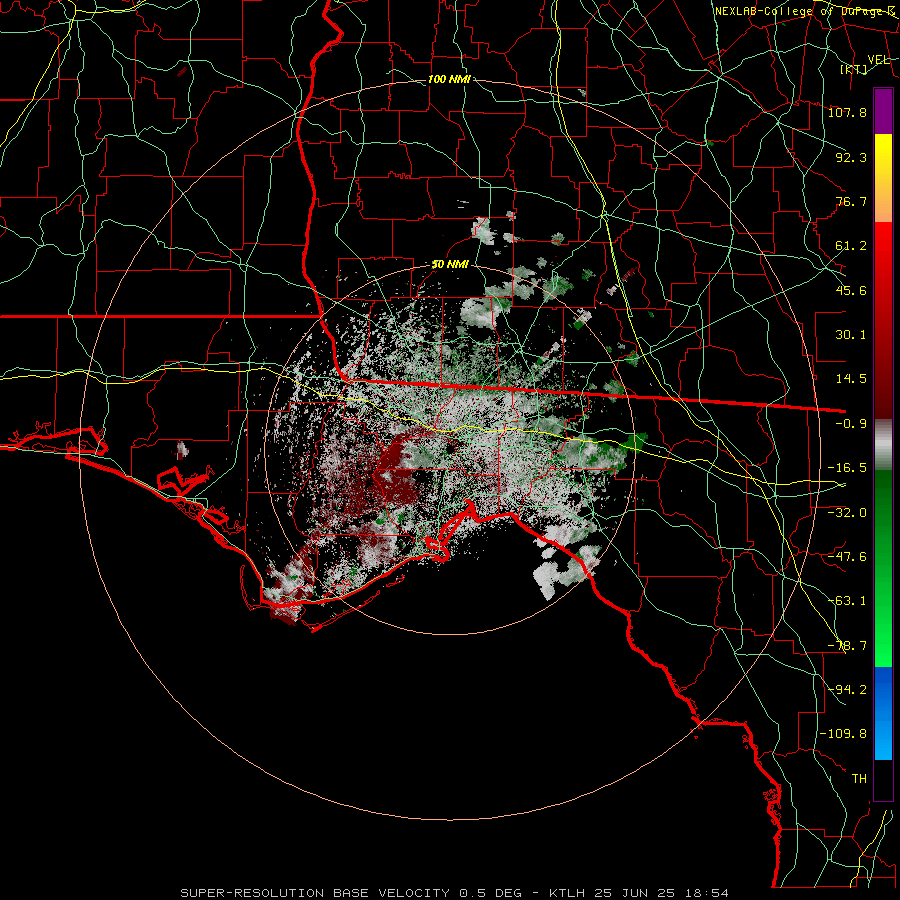Select the -63.1 velocity scale value

(x=847, y=601)
